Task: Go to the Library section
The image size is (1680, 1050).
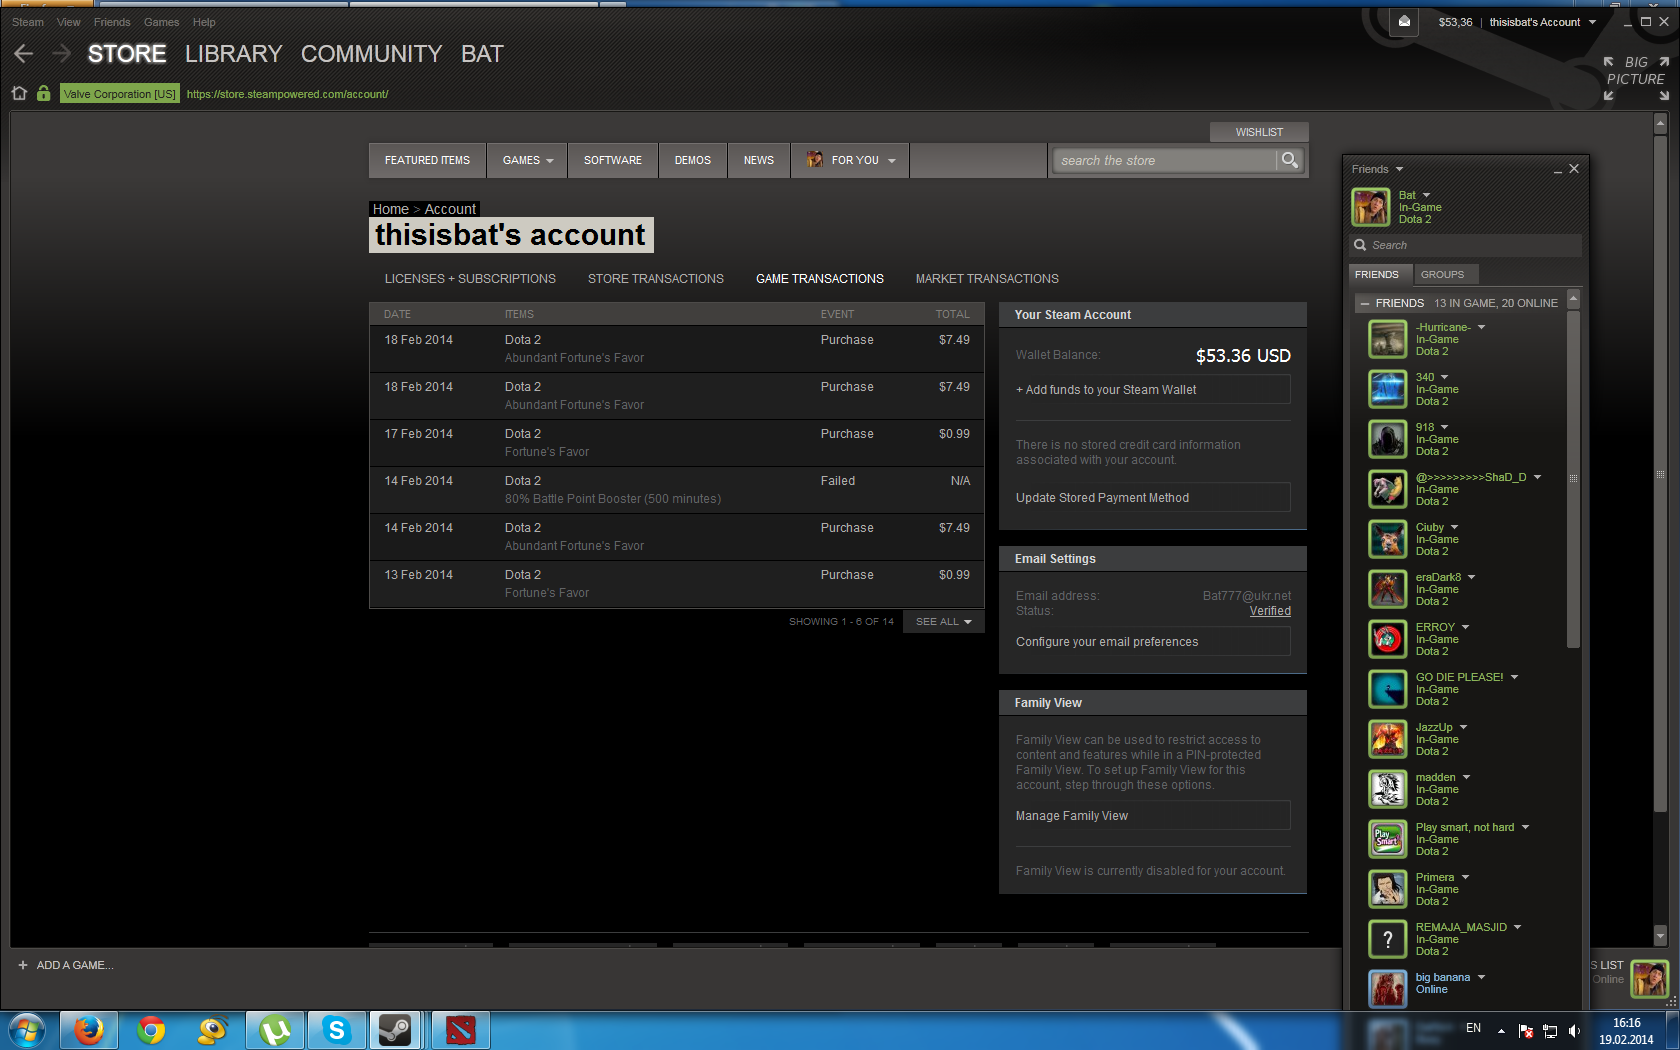Action: pyautogui.click(x=233, y=54)
